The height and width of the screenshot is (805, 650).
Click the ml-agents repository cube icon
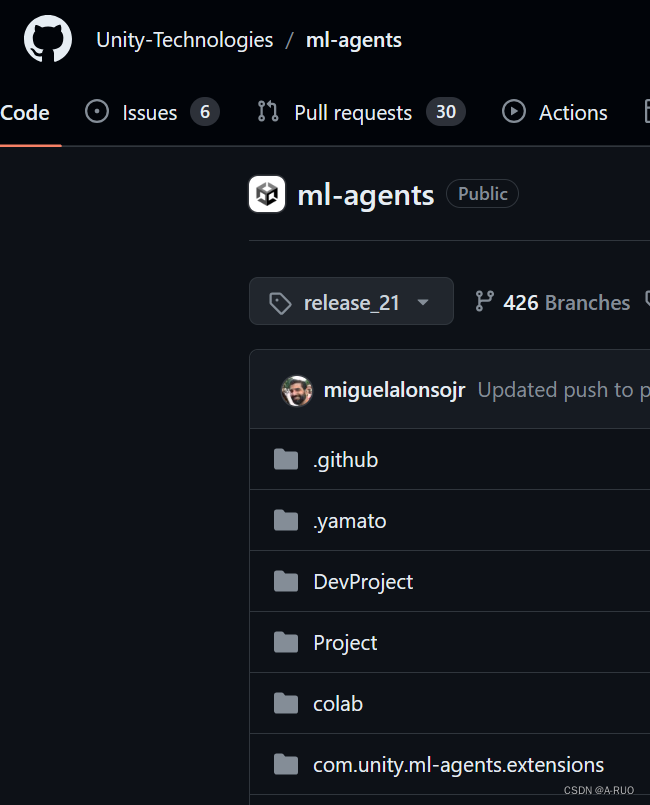click(266, 193)
